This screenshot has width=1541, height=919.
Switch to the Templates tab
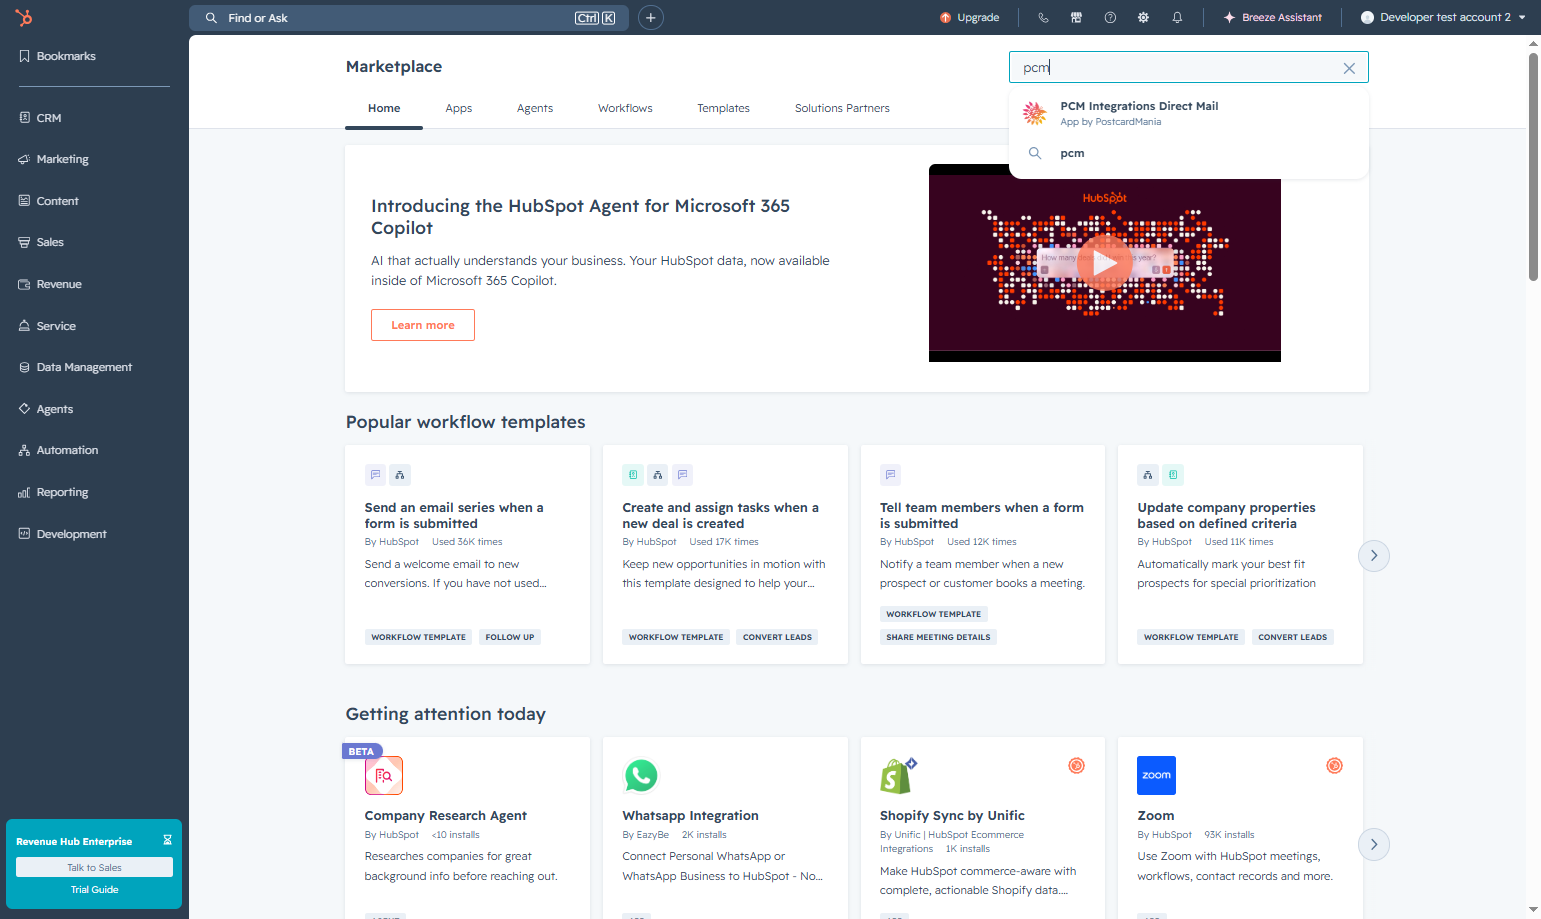723,108
